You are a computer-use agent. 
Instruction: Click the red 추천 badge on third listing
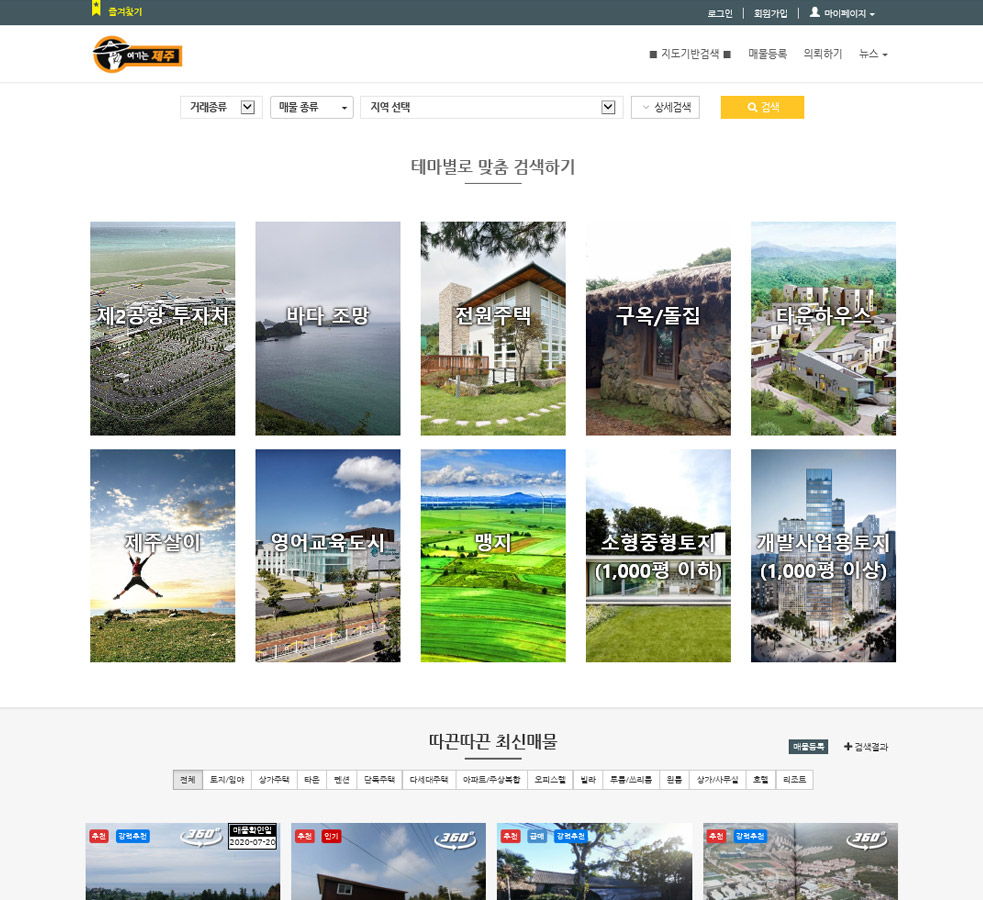510,836
